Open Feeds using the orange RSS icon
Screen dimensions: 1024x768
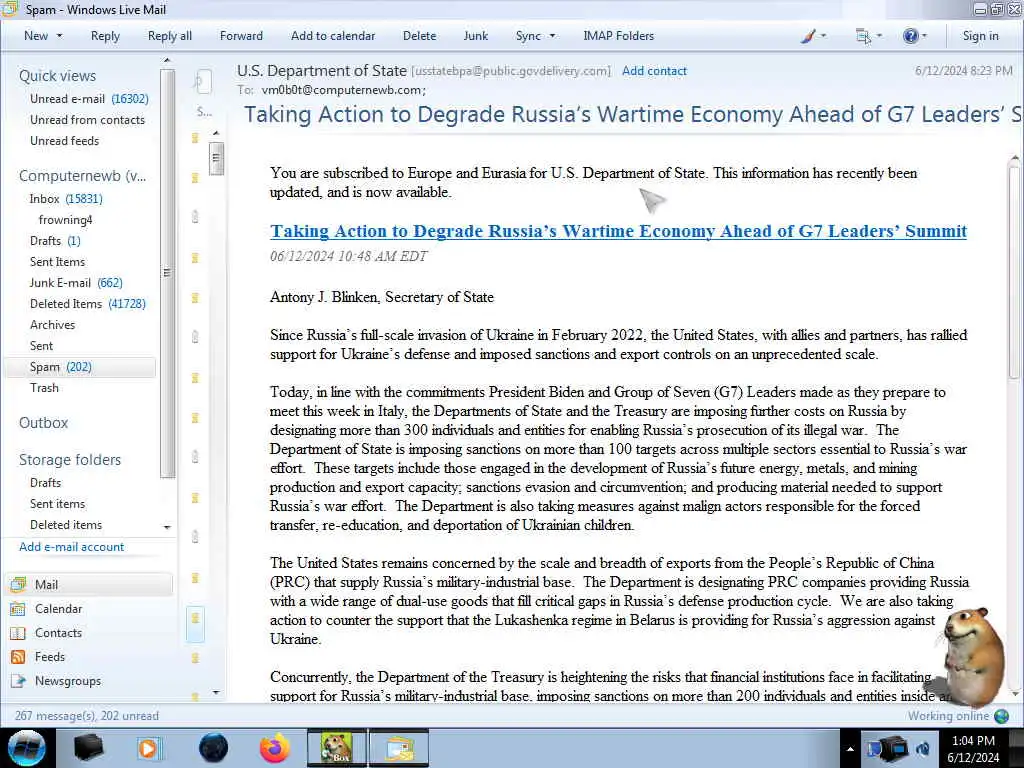[x=18, y=657]
